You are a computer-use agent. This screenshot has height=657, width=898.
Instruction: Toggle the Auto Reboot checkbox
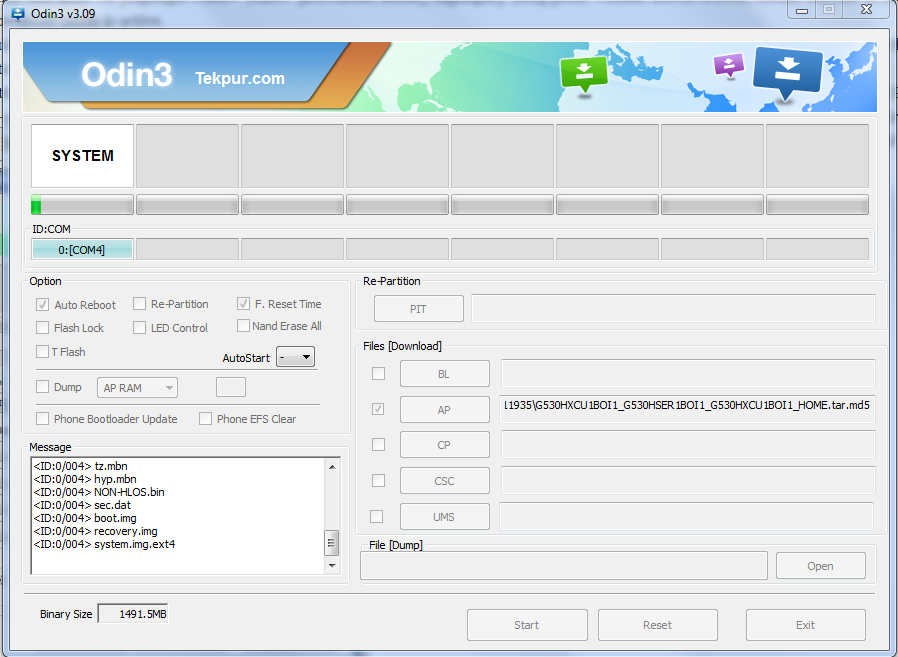(x=42, y=305)
